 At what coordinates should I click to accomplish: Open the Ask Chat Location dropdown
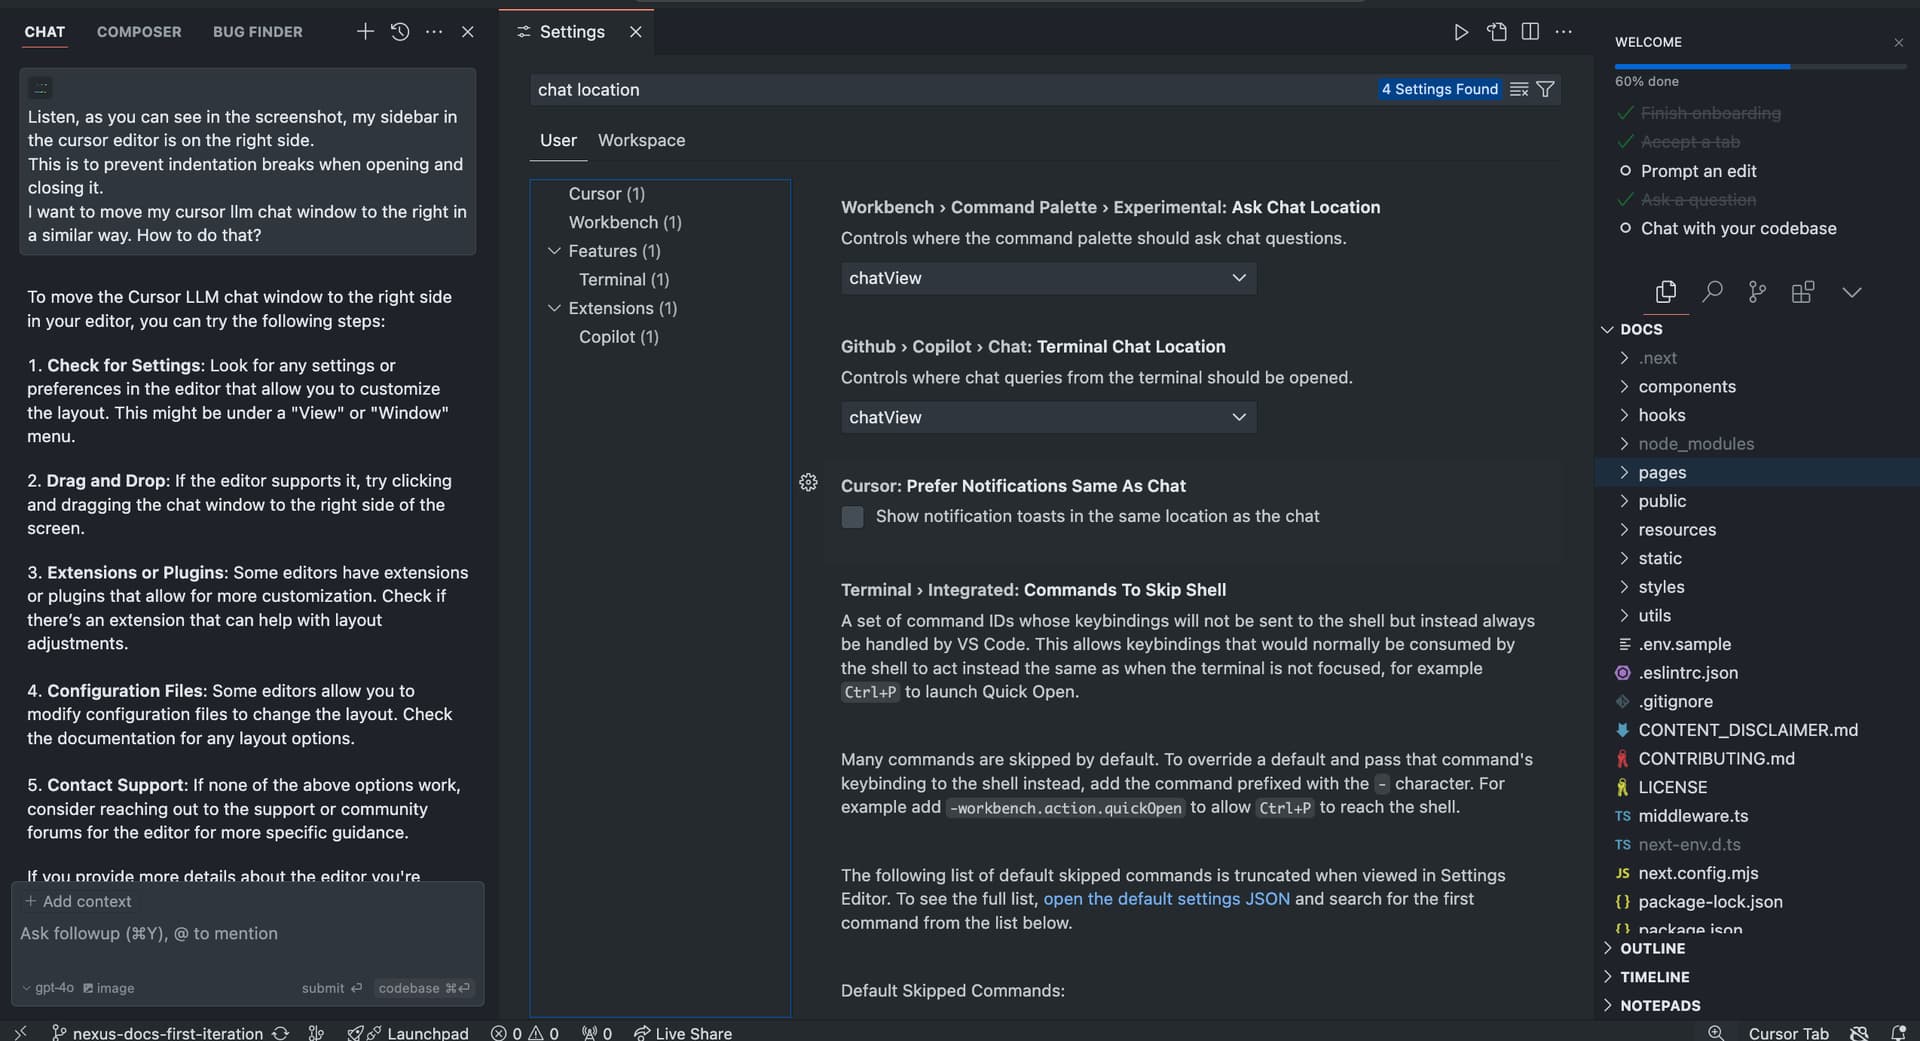click(1048, 278)
